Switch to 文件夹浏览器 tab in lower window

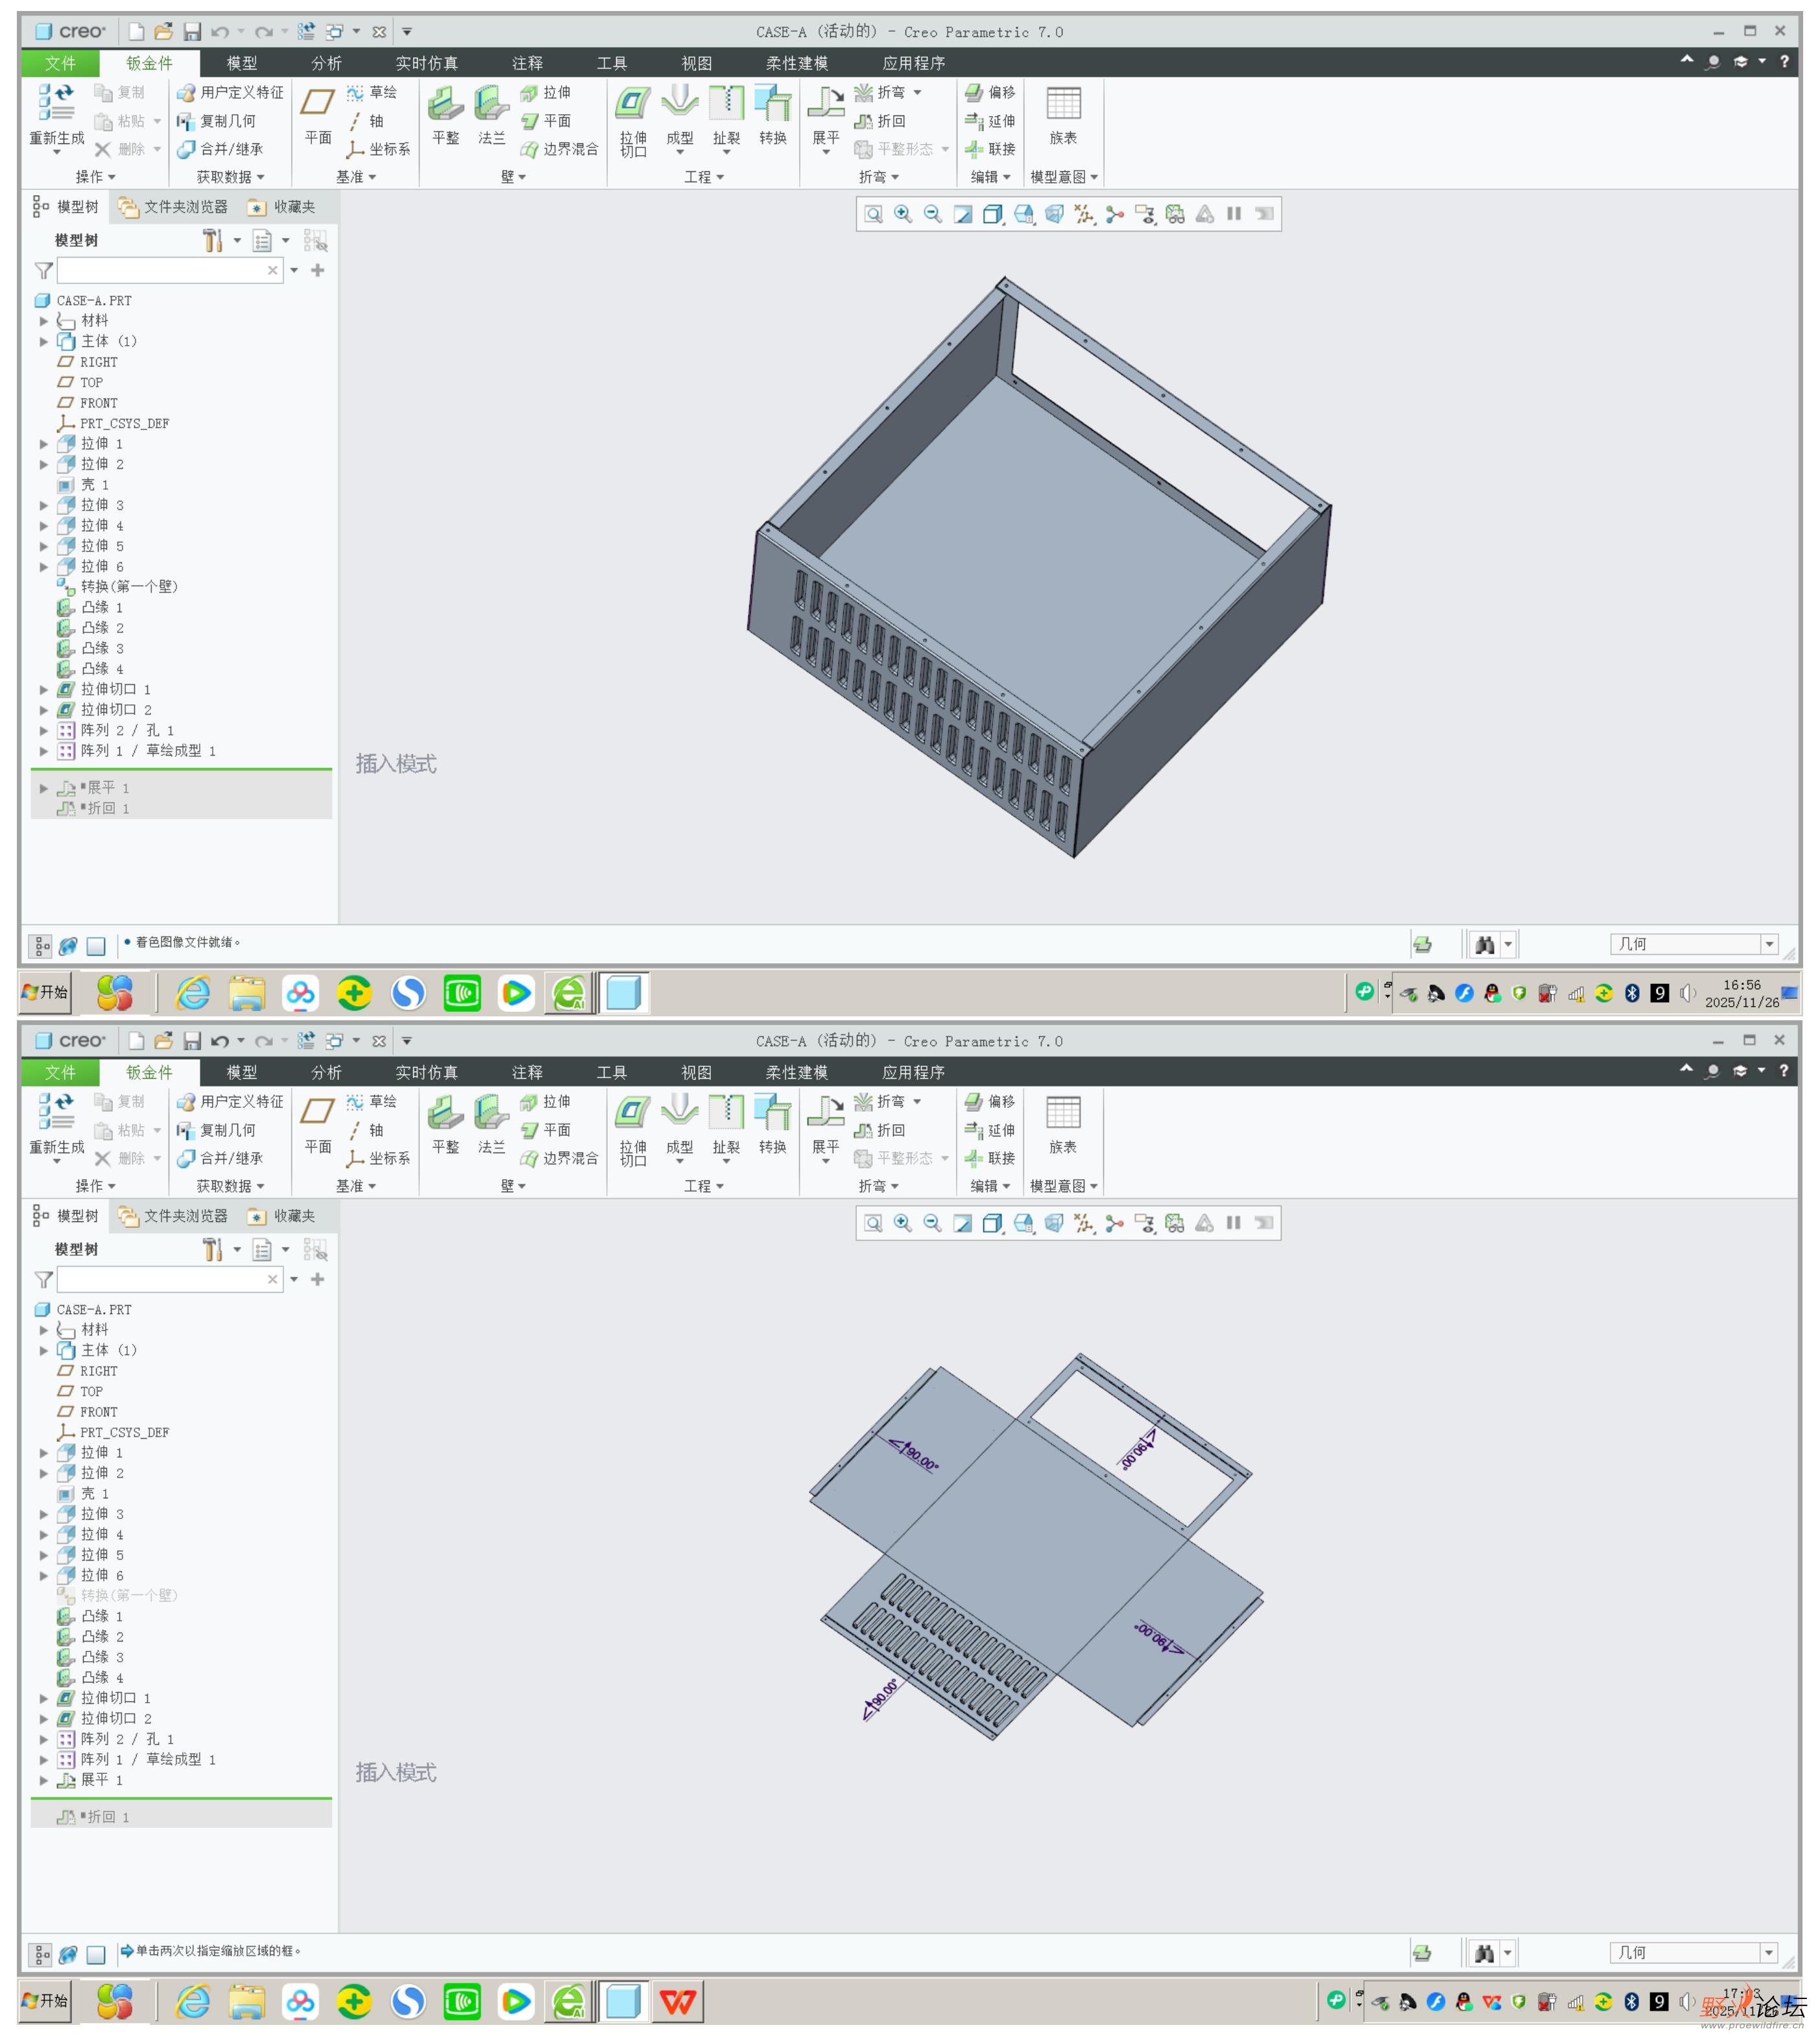pyautogui.click(x=174, y=1216)
